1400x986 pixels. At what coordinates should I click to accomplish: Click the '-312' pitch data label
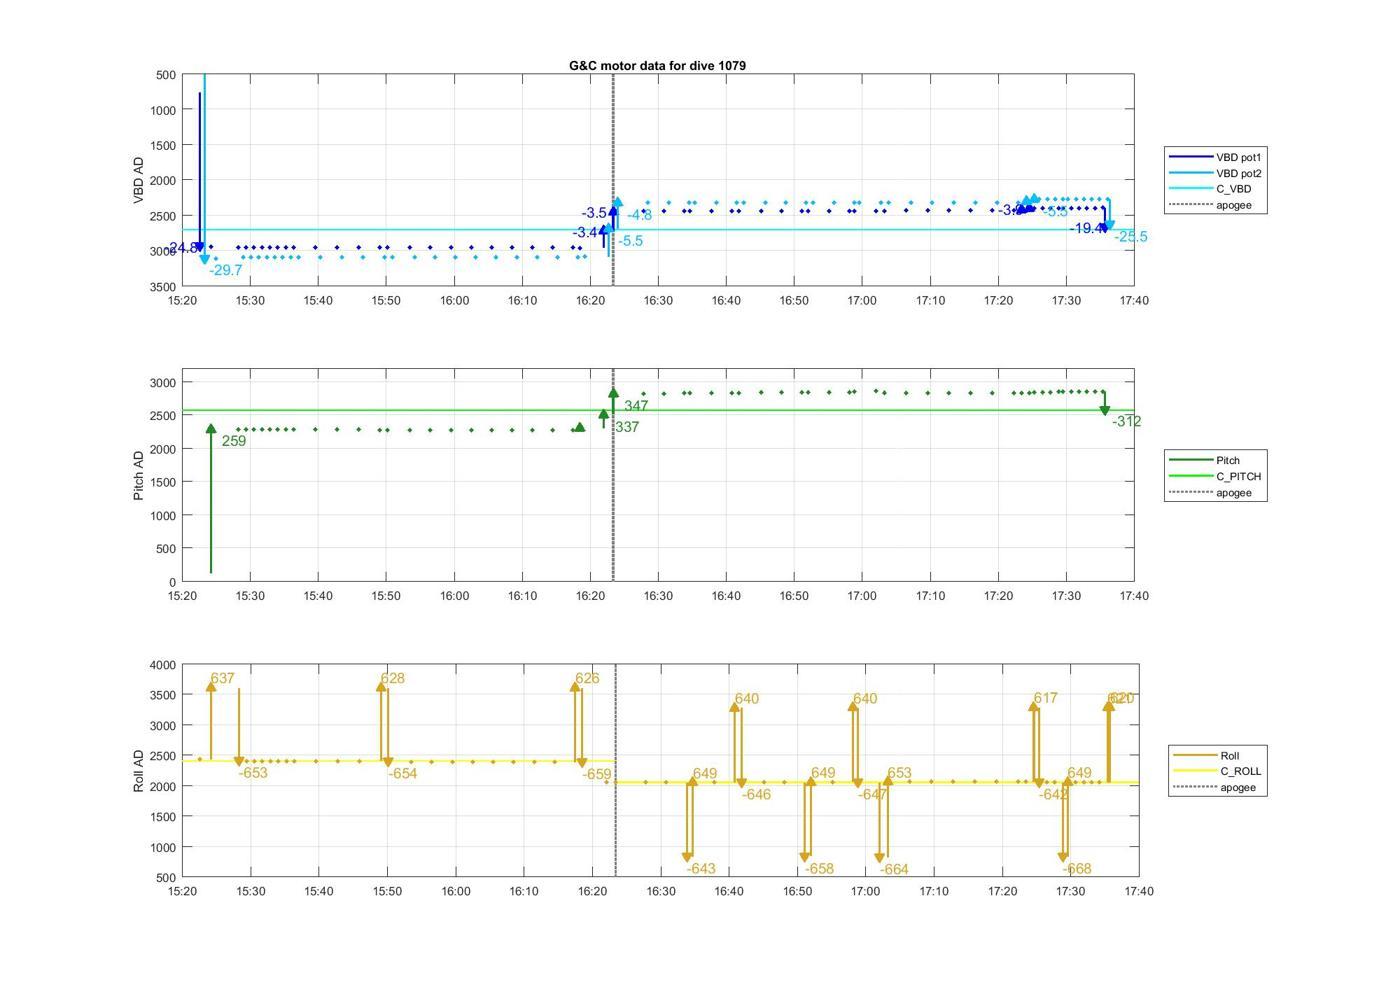click(x=1127, y=422)
